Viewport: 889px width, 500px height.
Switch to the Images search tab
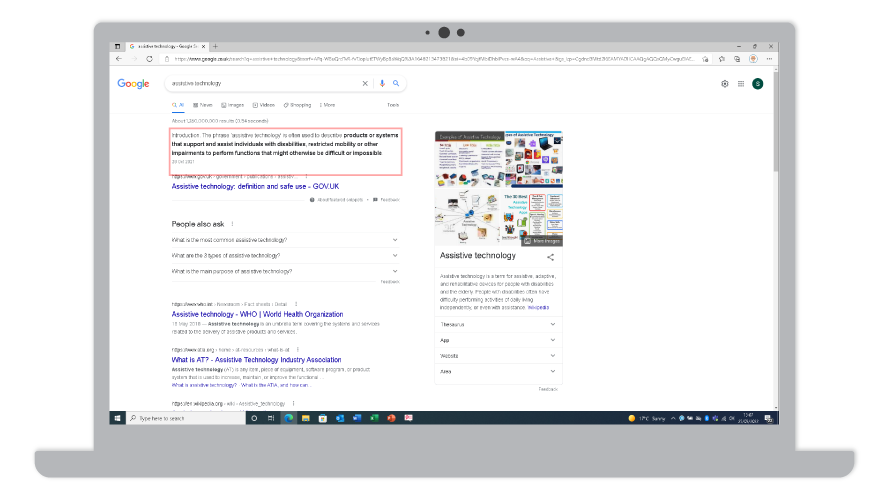click(234, 105)
